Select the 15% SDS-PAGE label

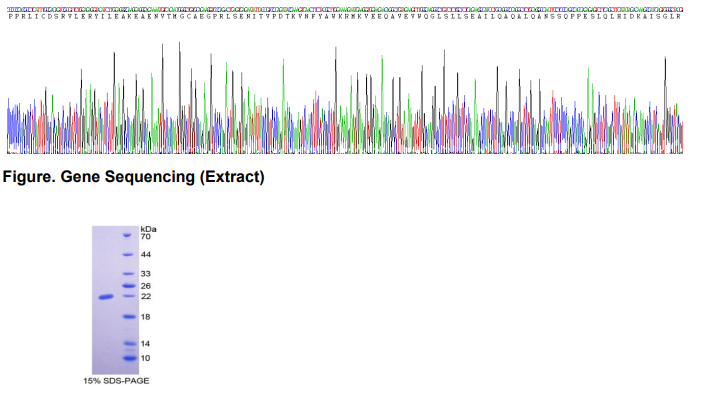click(x=116, y=381)
